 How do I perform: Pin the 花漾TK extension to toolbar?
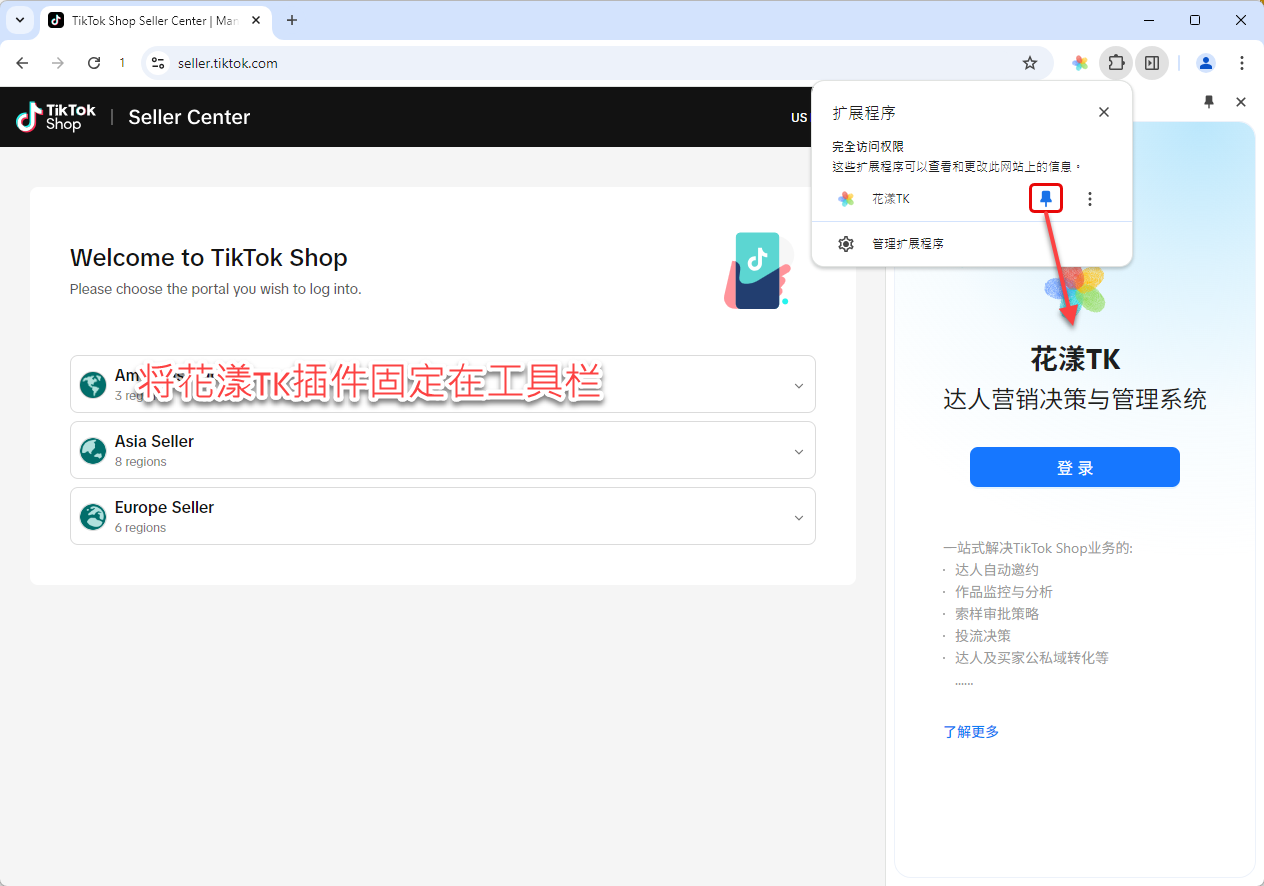1045,199
